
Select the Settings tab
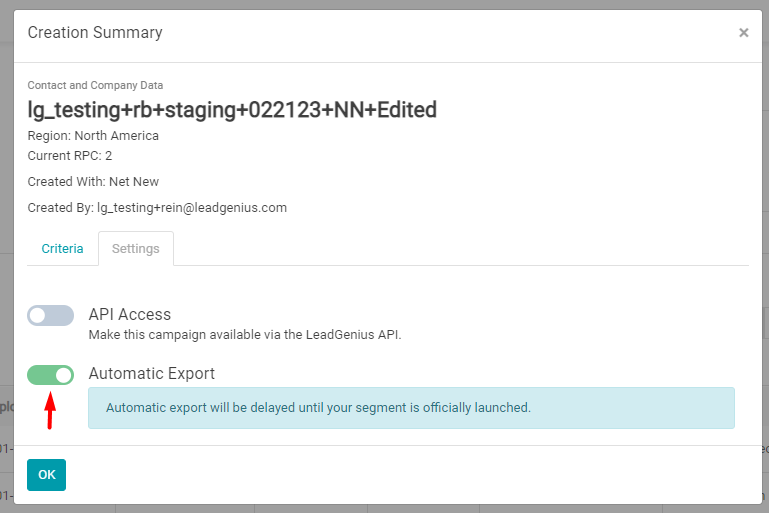coord(136,249)
